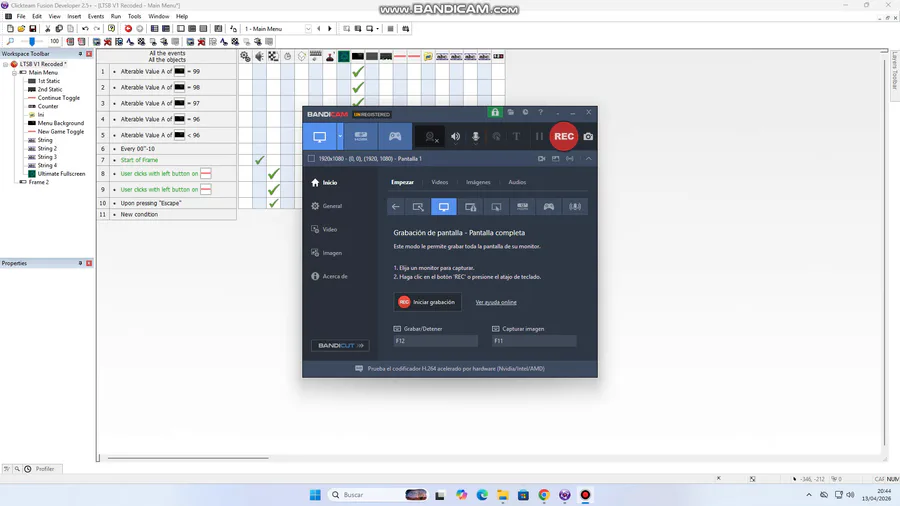Switch to Audios tab in Bandicam

[517, 182]
